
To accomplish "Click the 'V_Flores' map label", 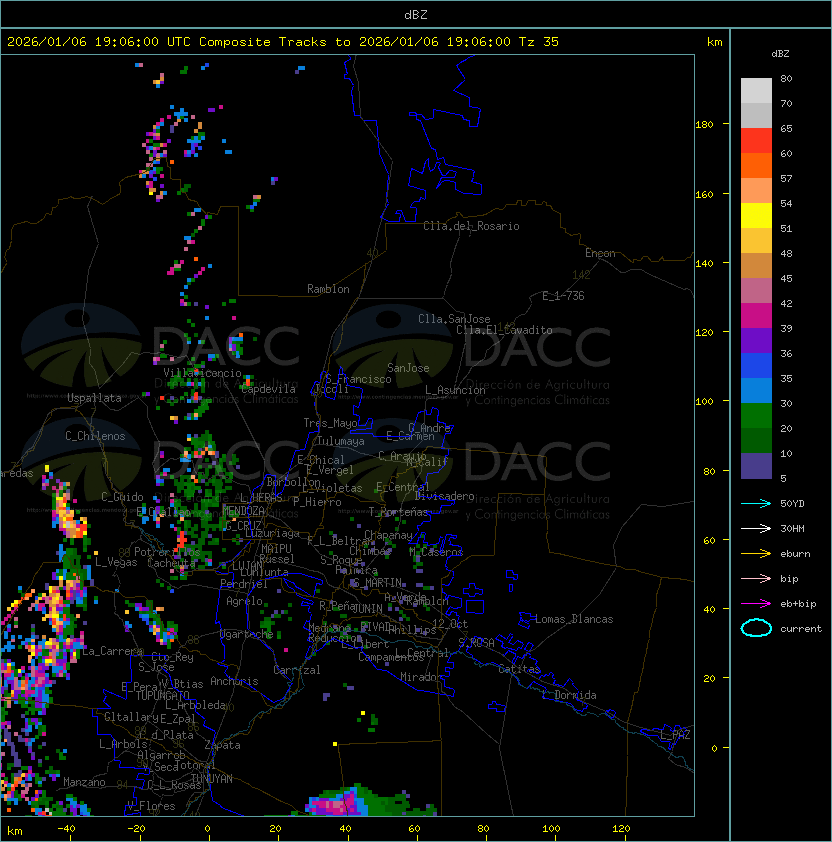I will point(151,806).
